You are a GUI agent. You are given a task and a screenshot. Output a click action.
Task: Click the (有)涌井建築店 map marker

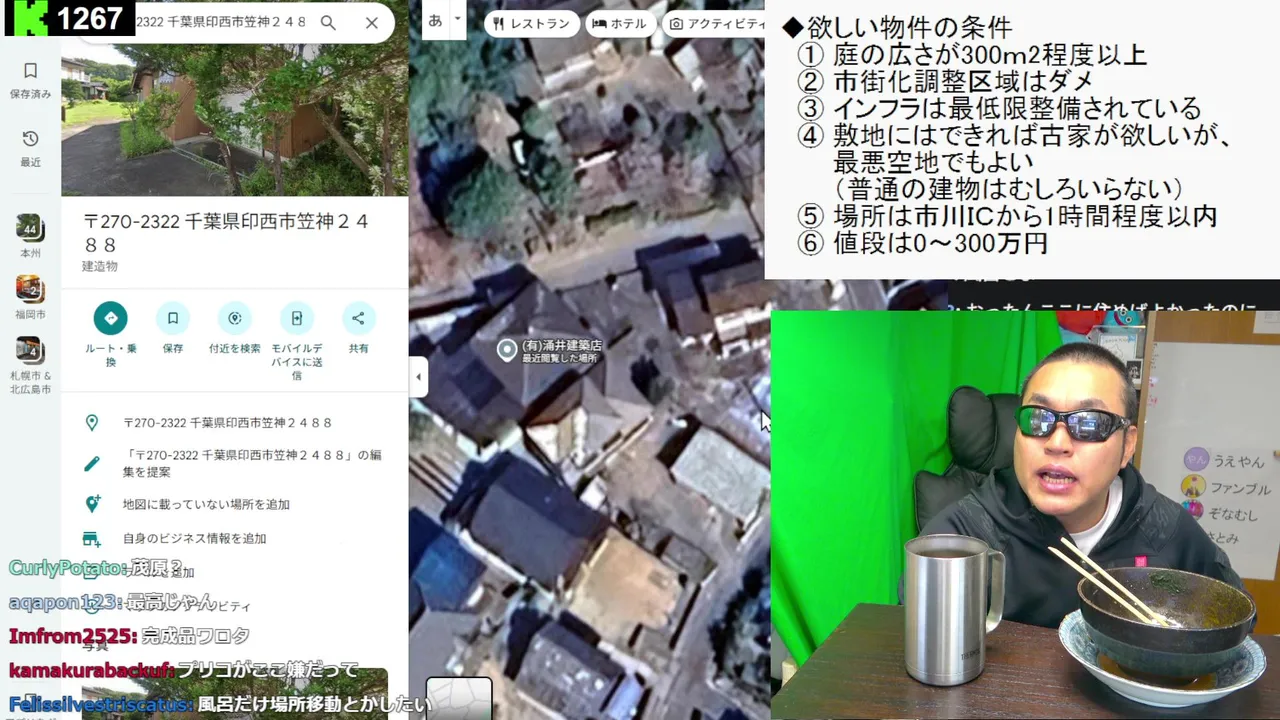pyautogui.click(x=508, y=349)
